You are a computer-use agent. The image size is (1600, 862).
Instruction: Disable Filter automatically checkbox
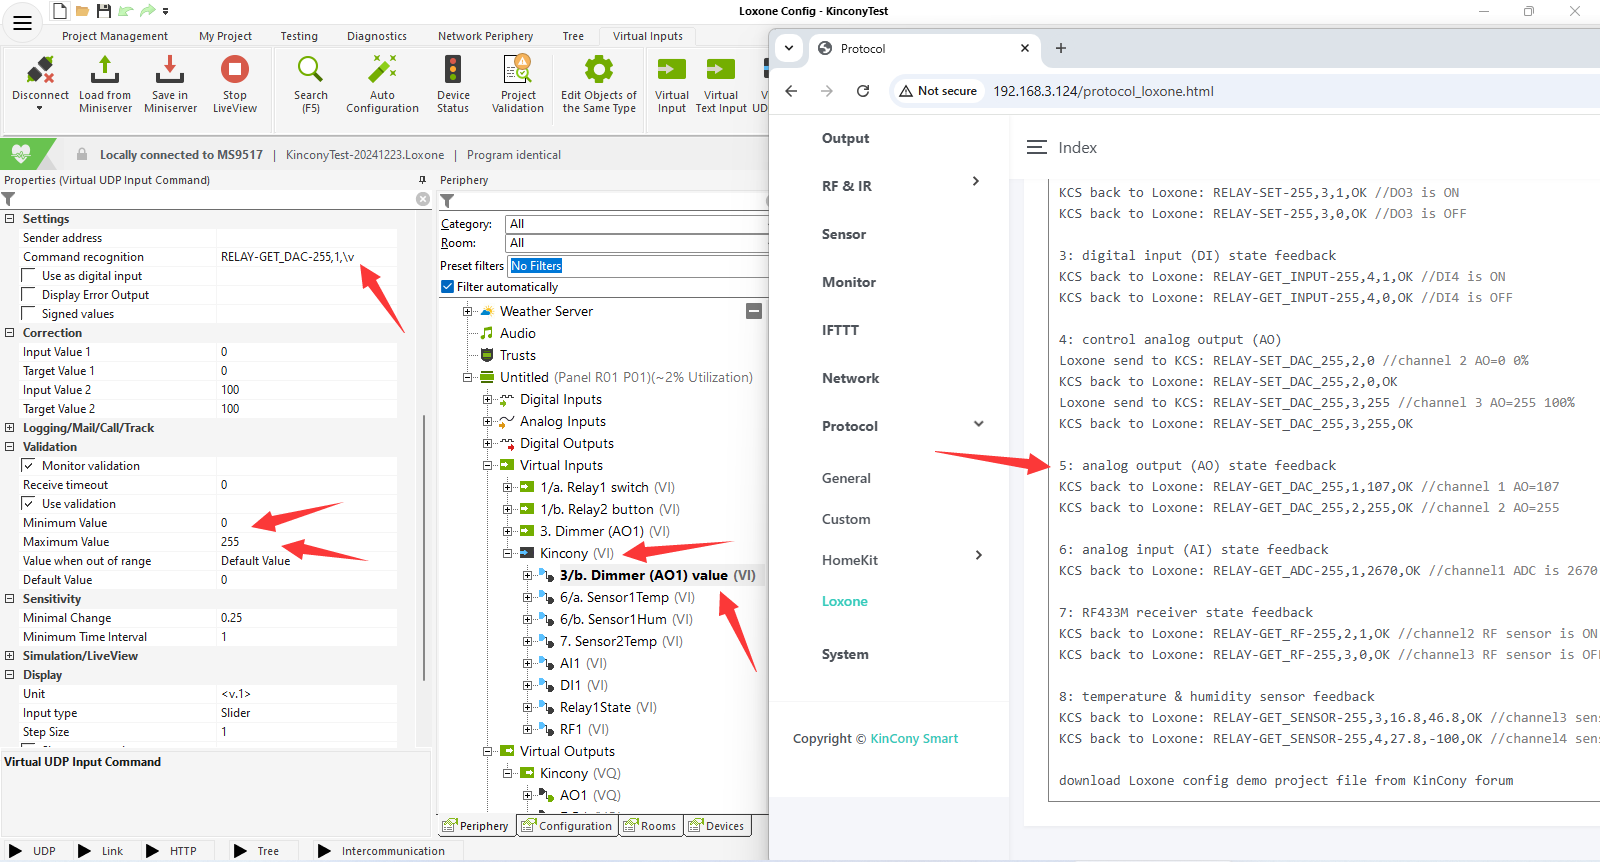[447, 287]
